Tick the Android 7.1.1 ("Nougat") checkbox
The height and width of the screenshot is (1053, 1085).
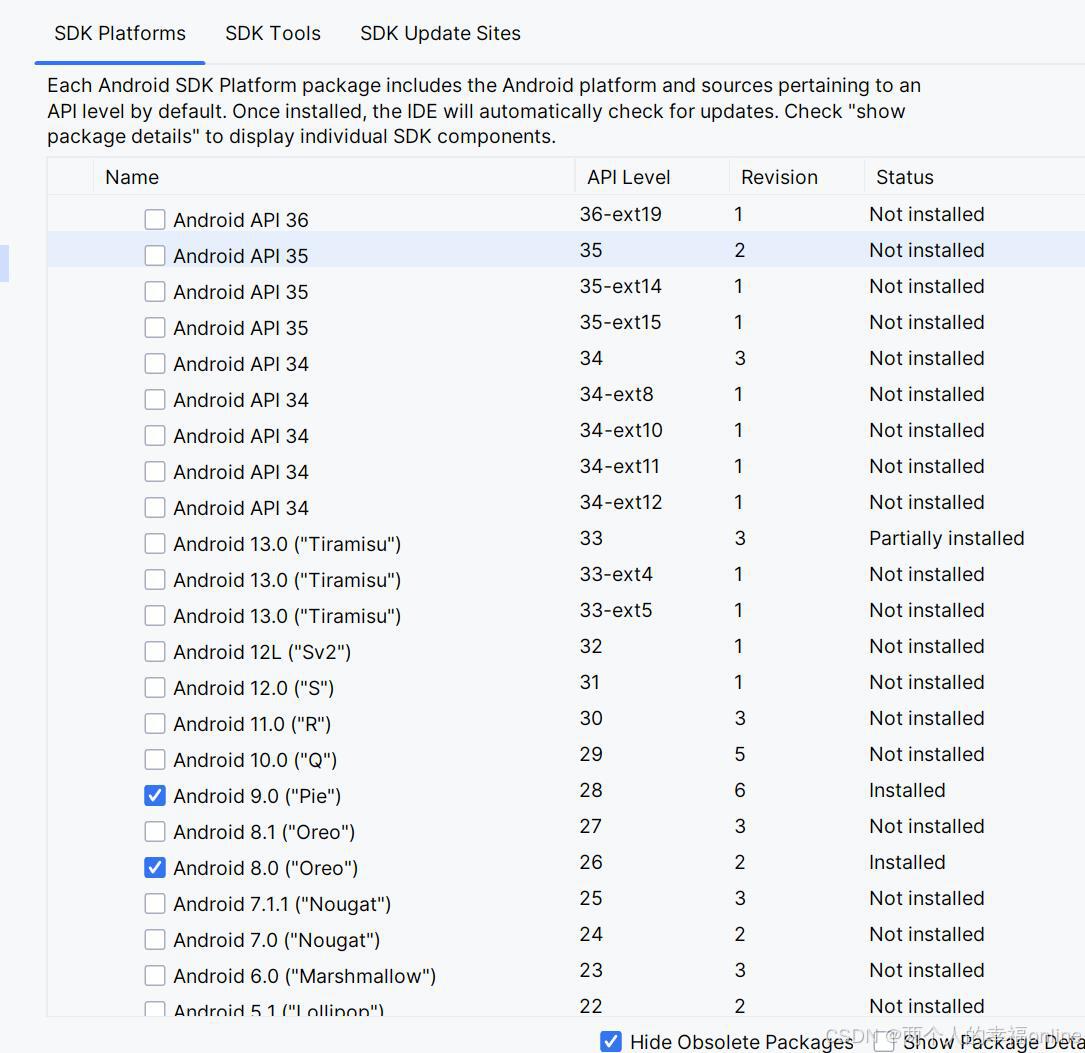tap(155, 903)
